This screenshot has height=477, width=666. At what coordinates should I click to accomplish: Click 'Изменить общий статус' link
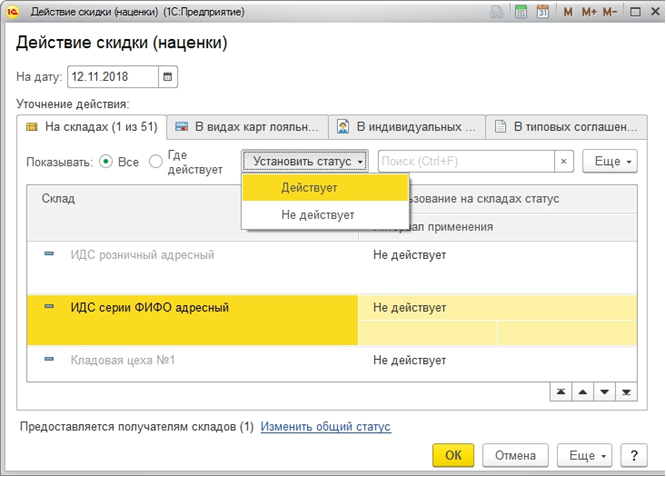325,427
